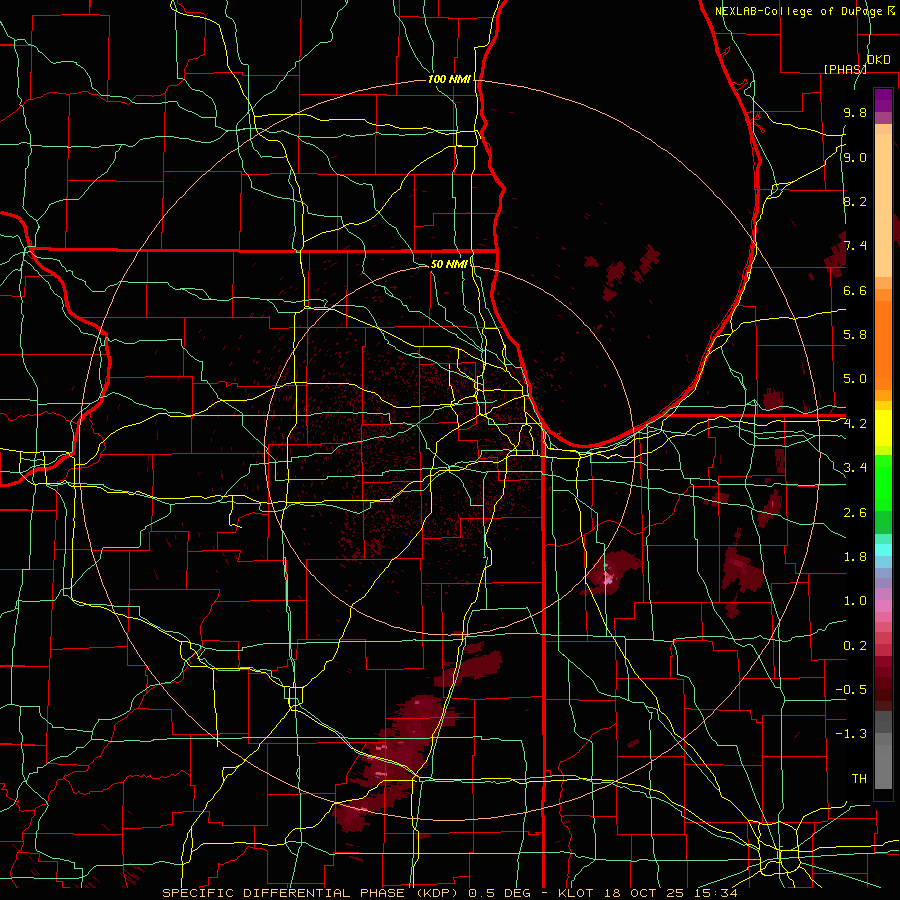
Task: Select the 5.0 legend value
Action: click(855, 379)
